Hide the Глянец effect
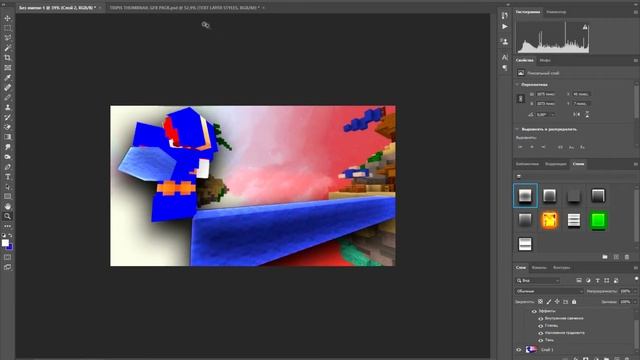 point(540,326)
